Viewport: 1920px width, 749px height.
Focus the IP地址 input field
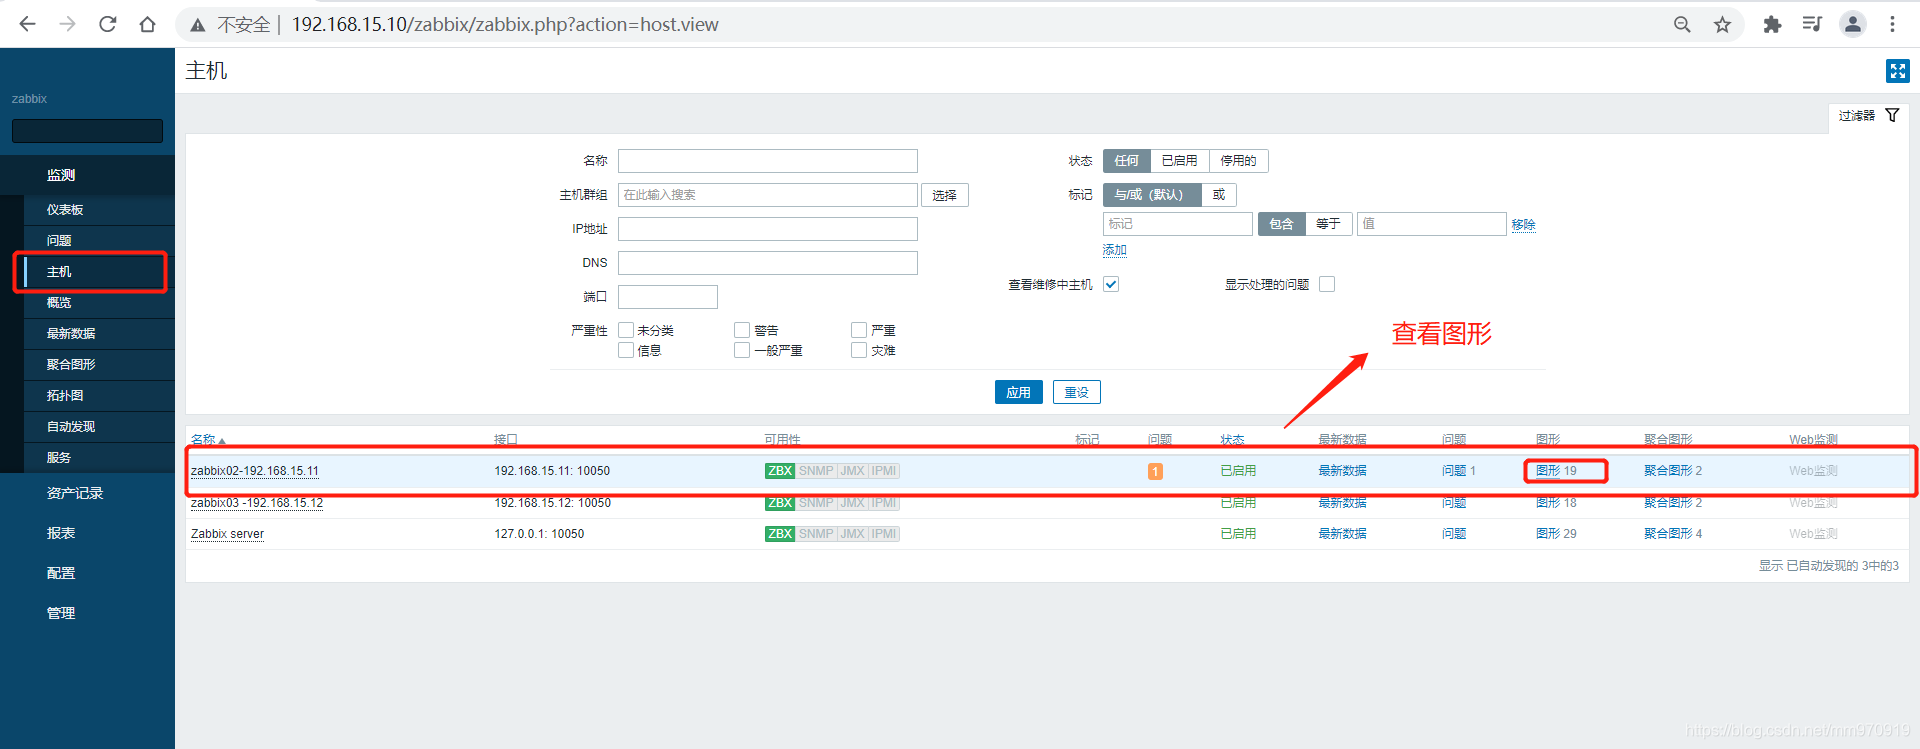(x=768, y=229)
